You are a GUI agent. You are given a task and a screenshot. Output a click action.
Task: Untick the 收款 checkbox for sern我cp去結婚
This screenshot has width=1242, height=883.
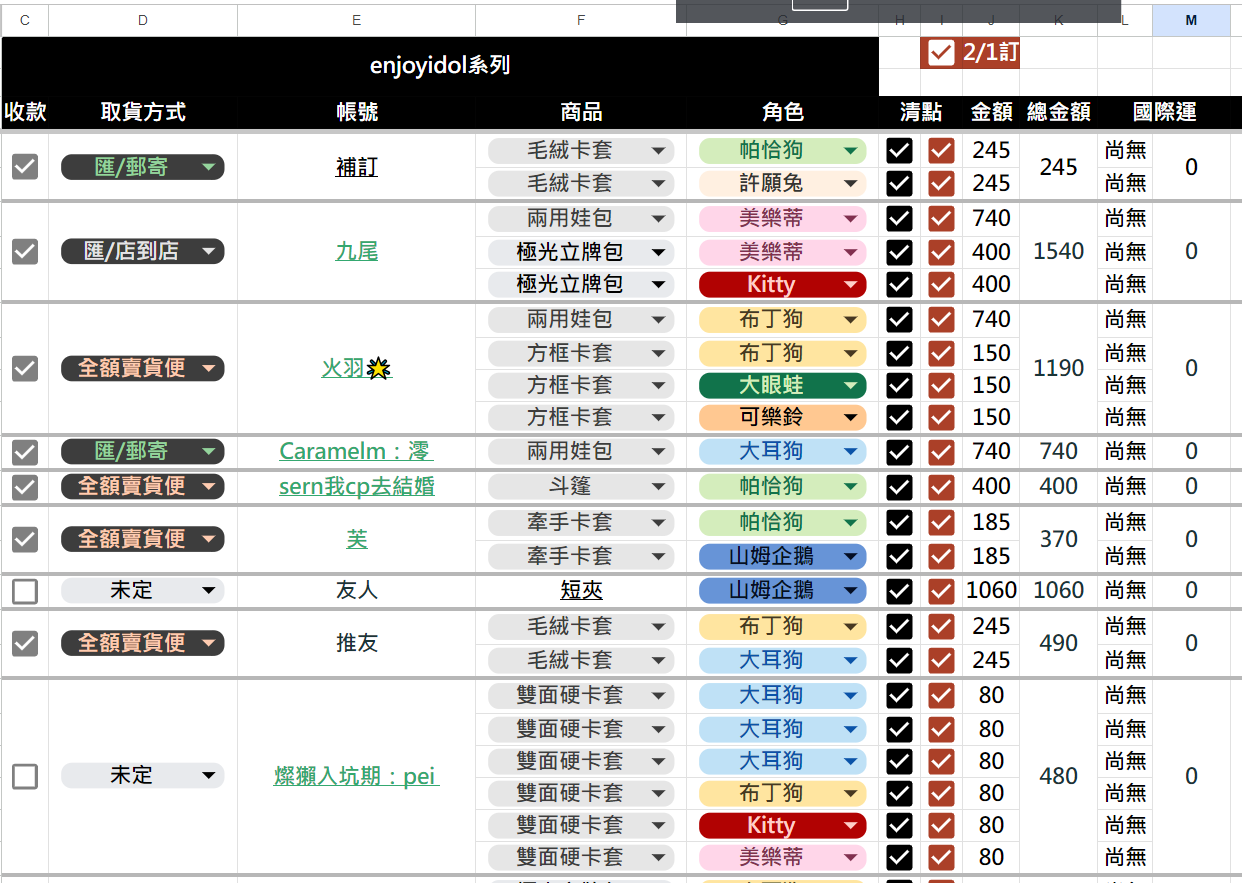(x=25, y=487)
